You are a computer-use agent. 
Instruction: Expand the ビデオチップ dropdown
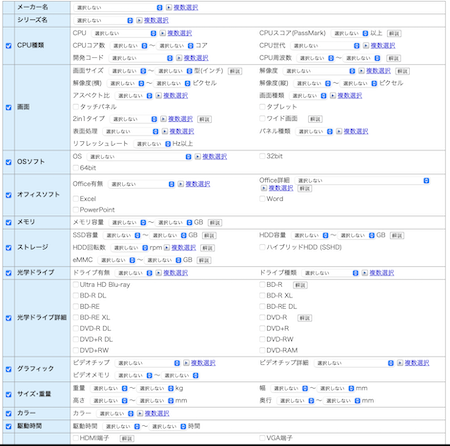coord(147,363)
